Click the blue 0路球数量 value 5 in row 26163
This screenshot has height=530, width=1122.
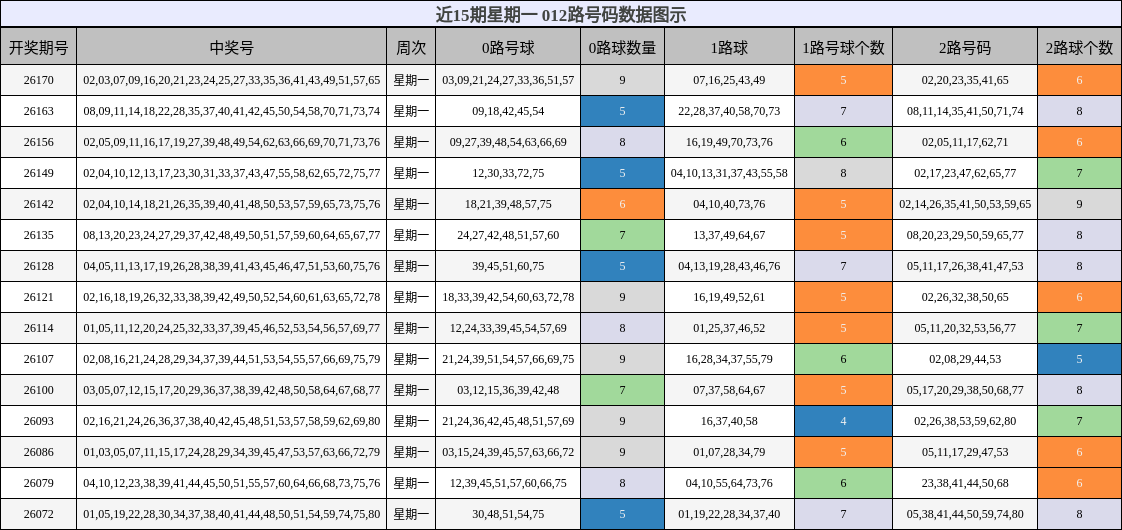pyautogui.click(x=622, y=111)
